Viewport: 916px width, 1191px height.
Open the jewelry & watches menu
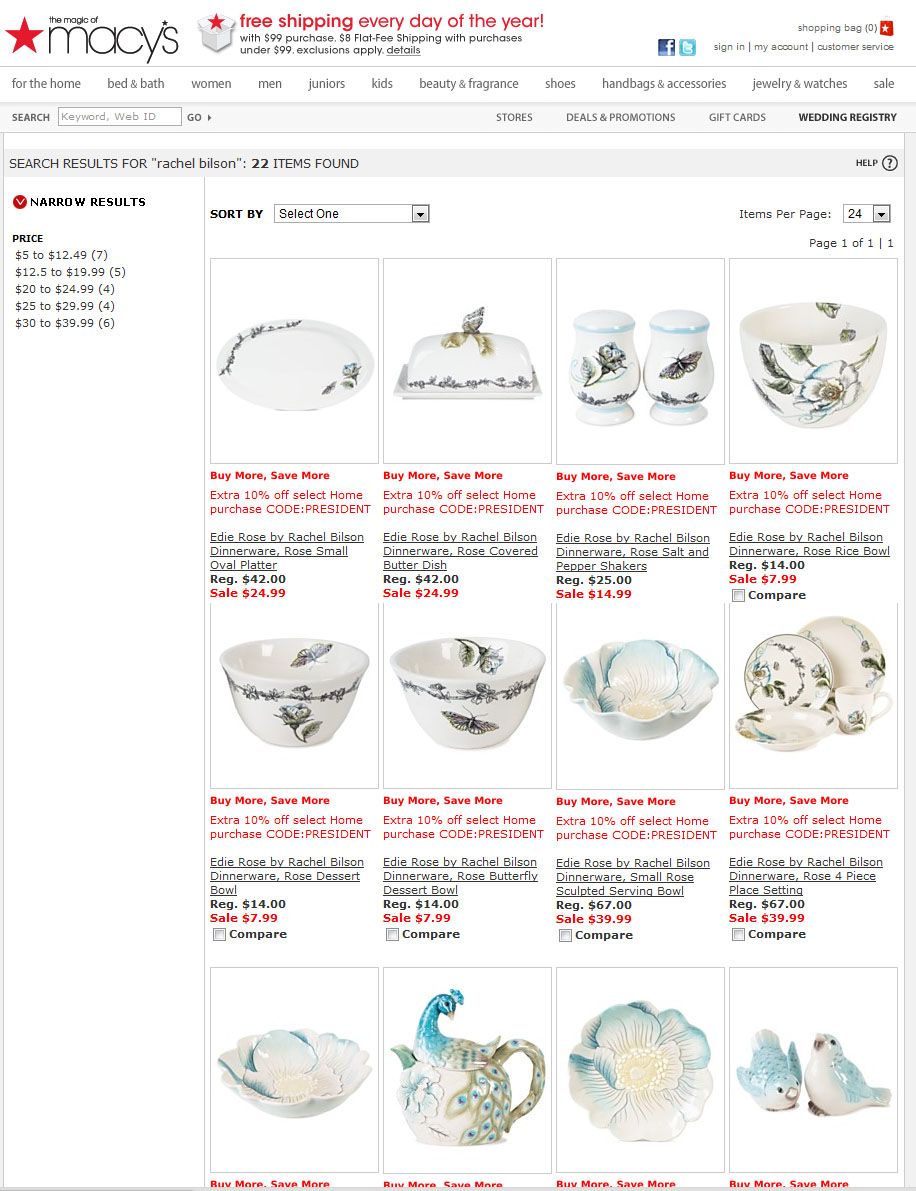(800, 84)
